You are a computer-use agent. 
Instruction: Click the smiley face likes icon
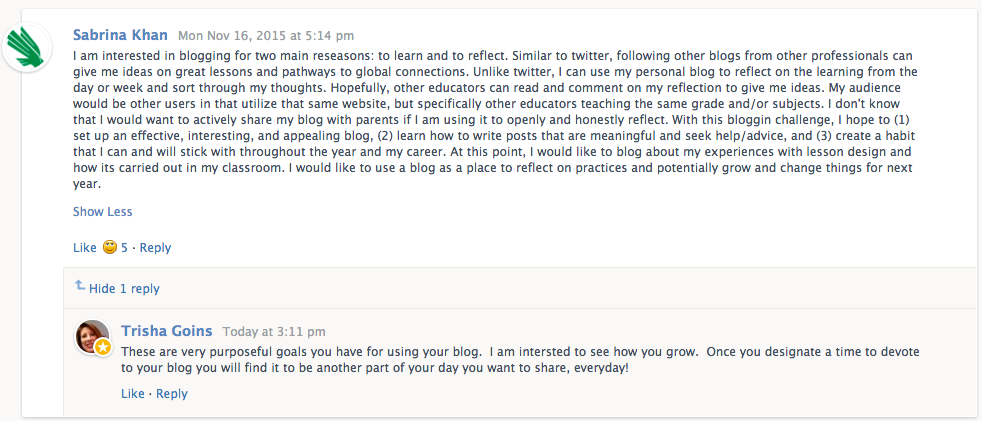coord(110,248)
